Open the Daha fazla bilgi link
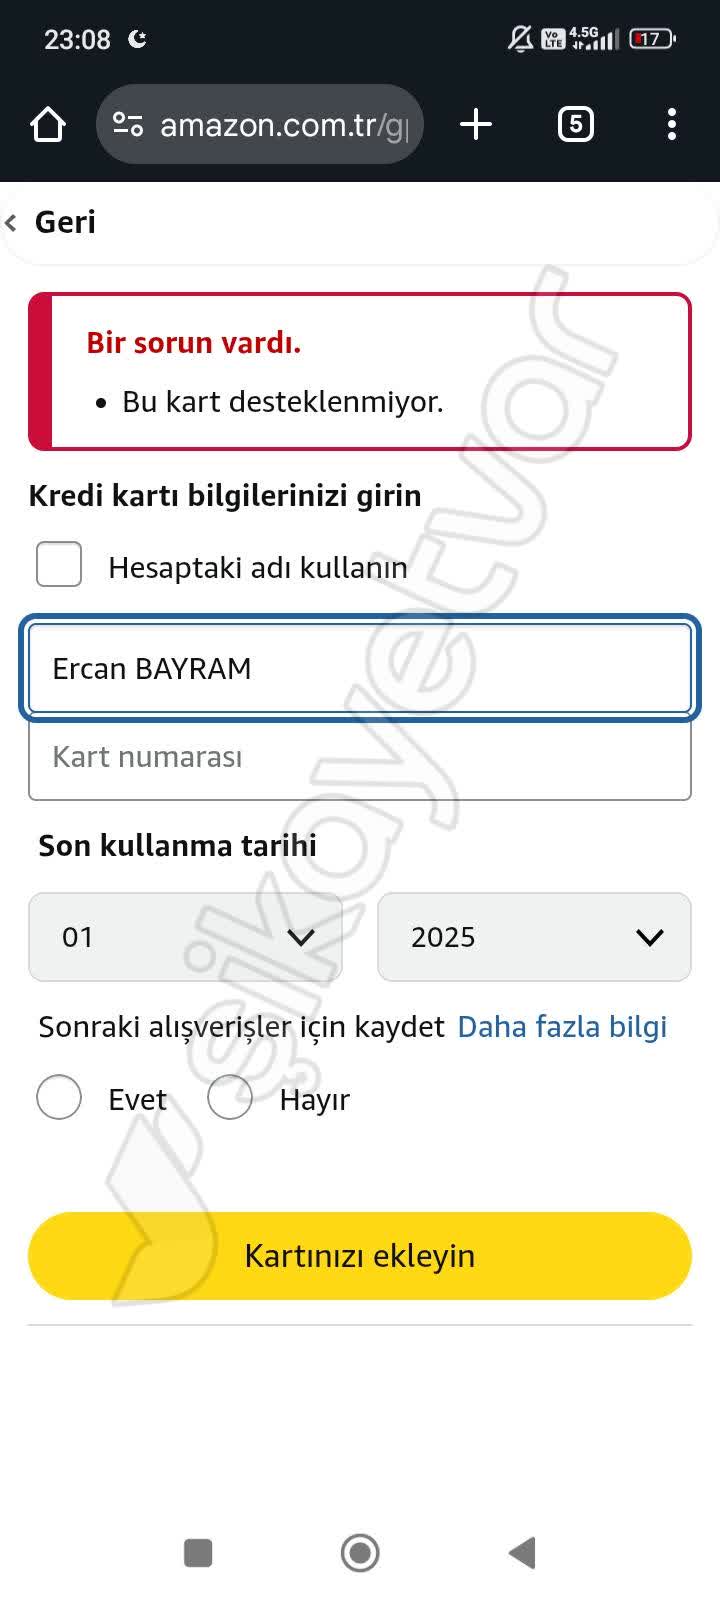 point(561,1026)
